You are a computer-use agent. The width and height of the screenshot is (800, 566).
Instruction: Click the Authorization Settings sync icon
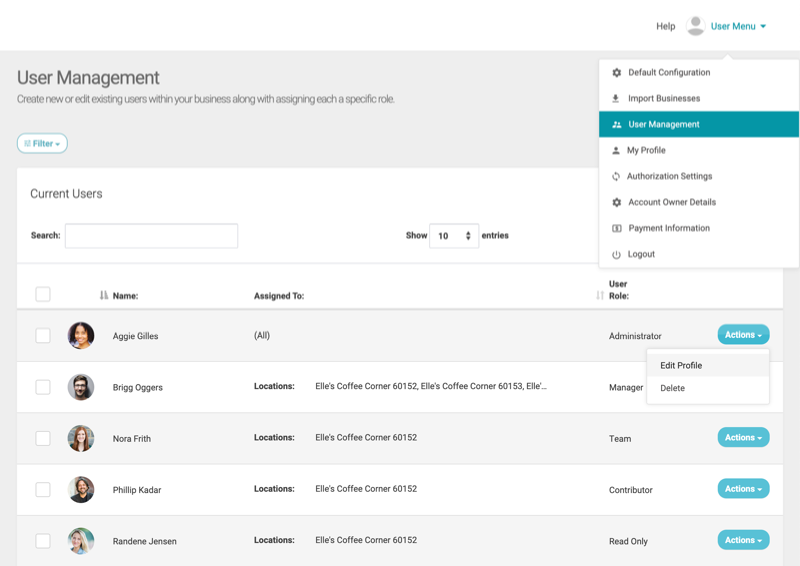coord(616,177)
